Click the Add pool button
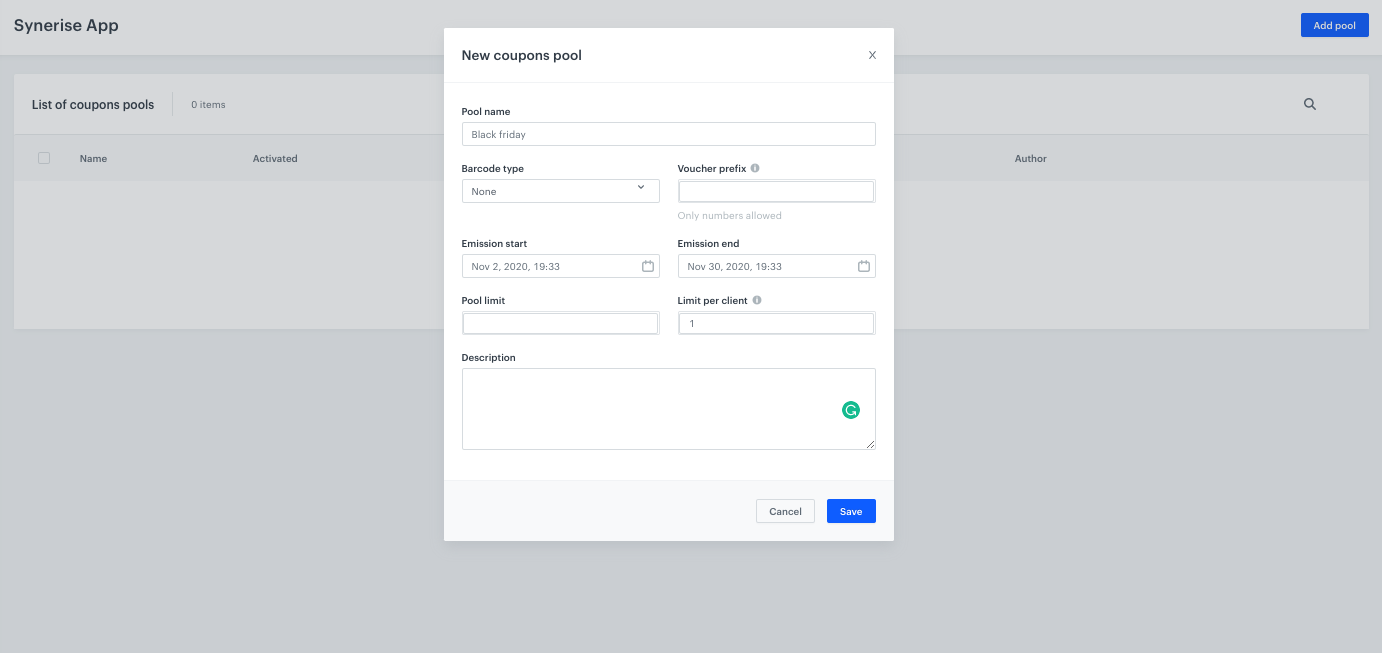 pyautogui.click(x=1334, y=25)
